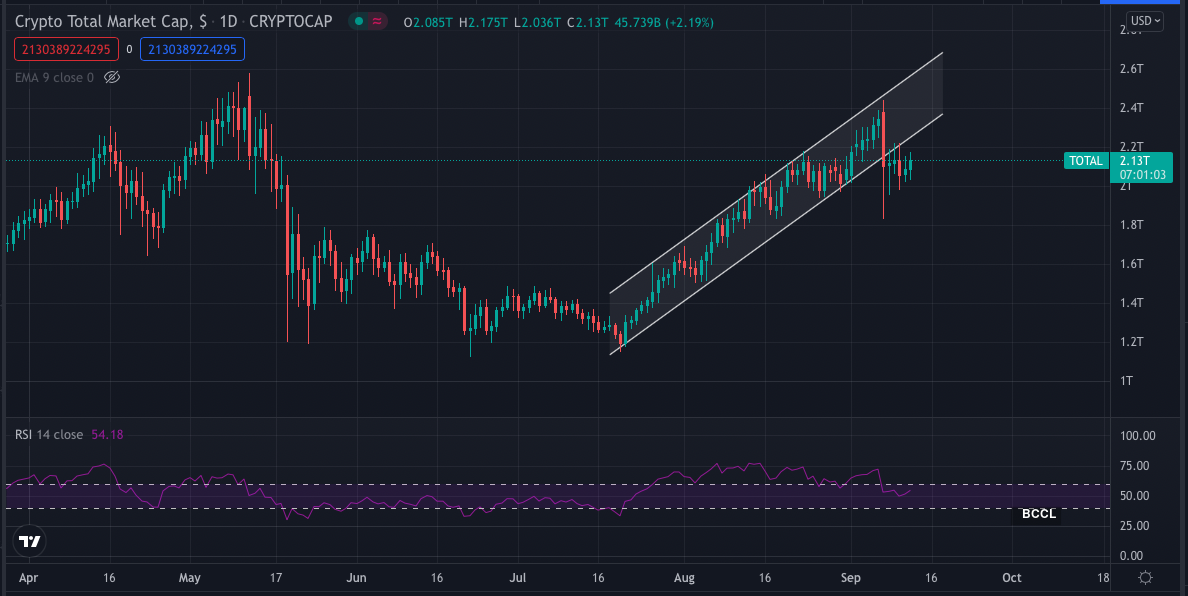This screenshot has width=1188, height=596.
Task: Click the BCCL label in the RSI pane
Action: pyautogui.click(x=1038, y=513)
